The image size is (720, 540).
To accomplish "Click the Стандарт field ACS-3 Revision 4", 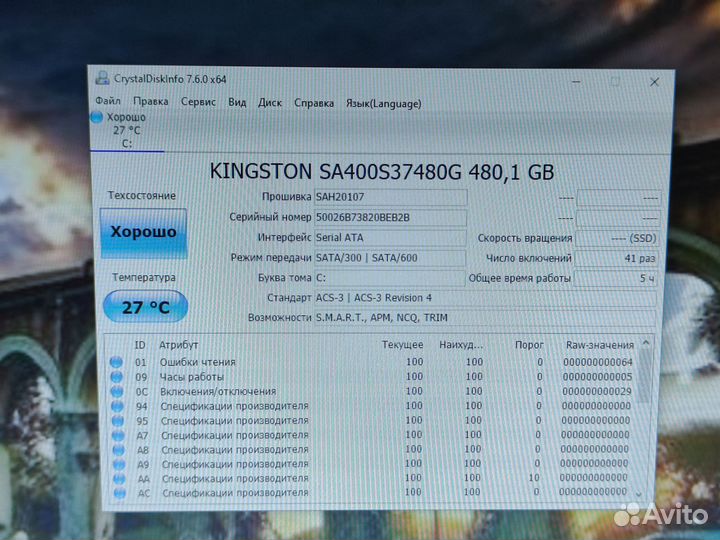I will coord(485,298).
